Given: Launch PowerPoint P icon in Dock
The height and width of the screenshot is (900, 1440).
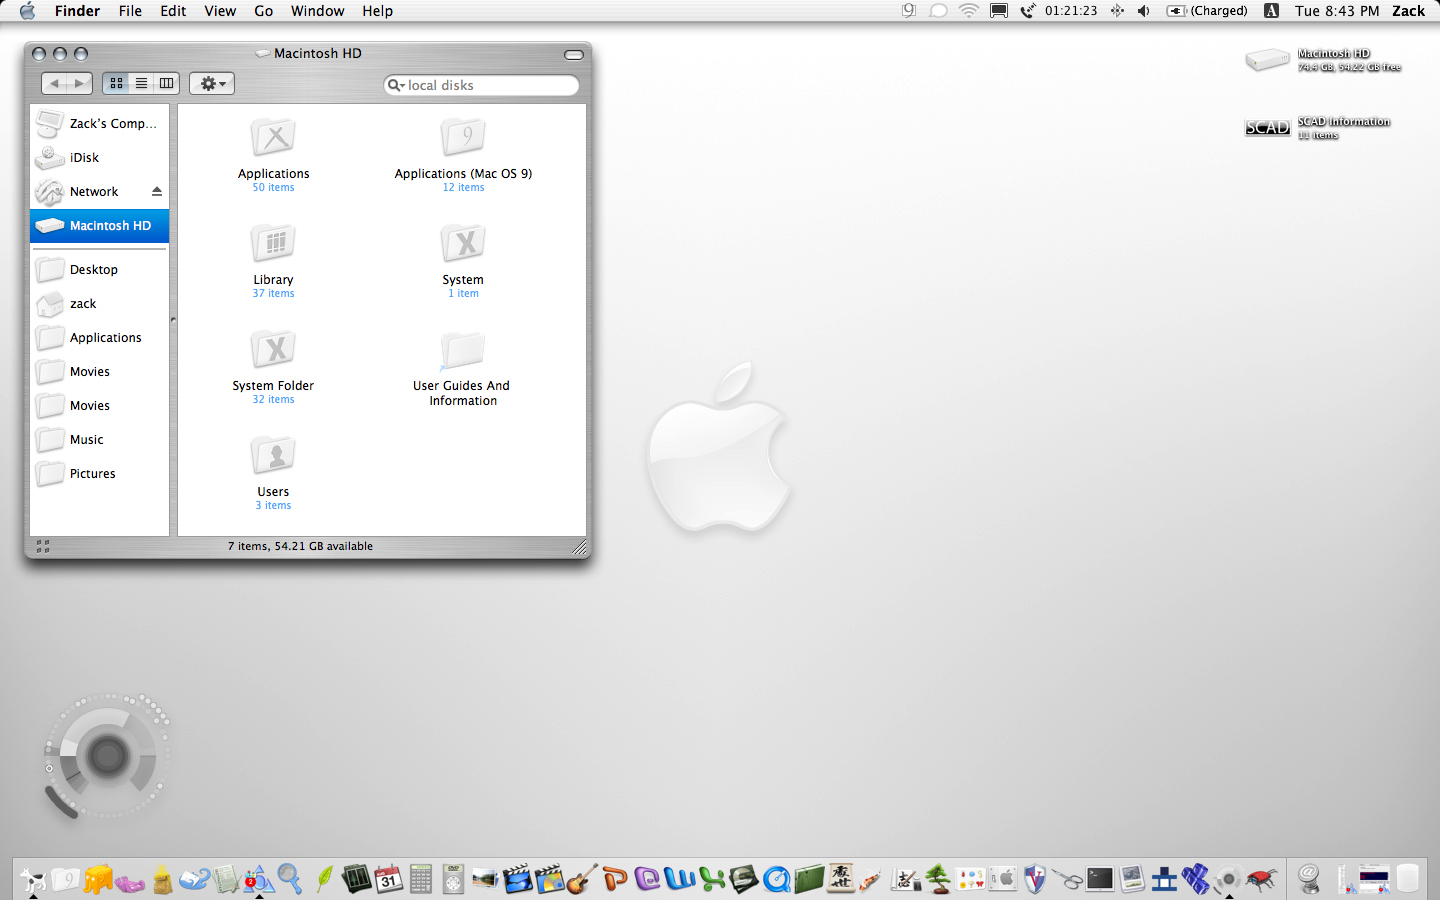Looking at the screenshot, I should [x=614, y=879].
